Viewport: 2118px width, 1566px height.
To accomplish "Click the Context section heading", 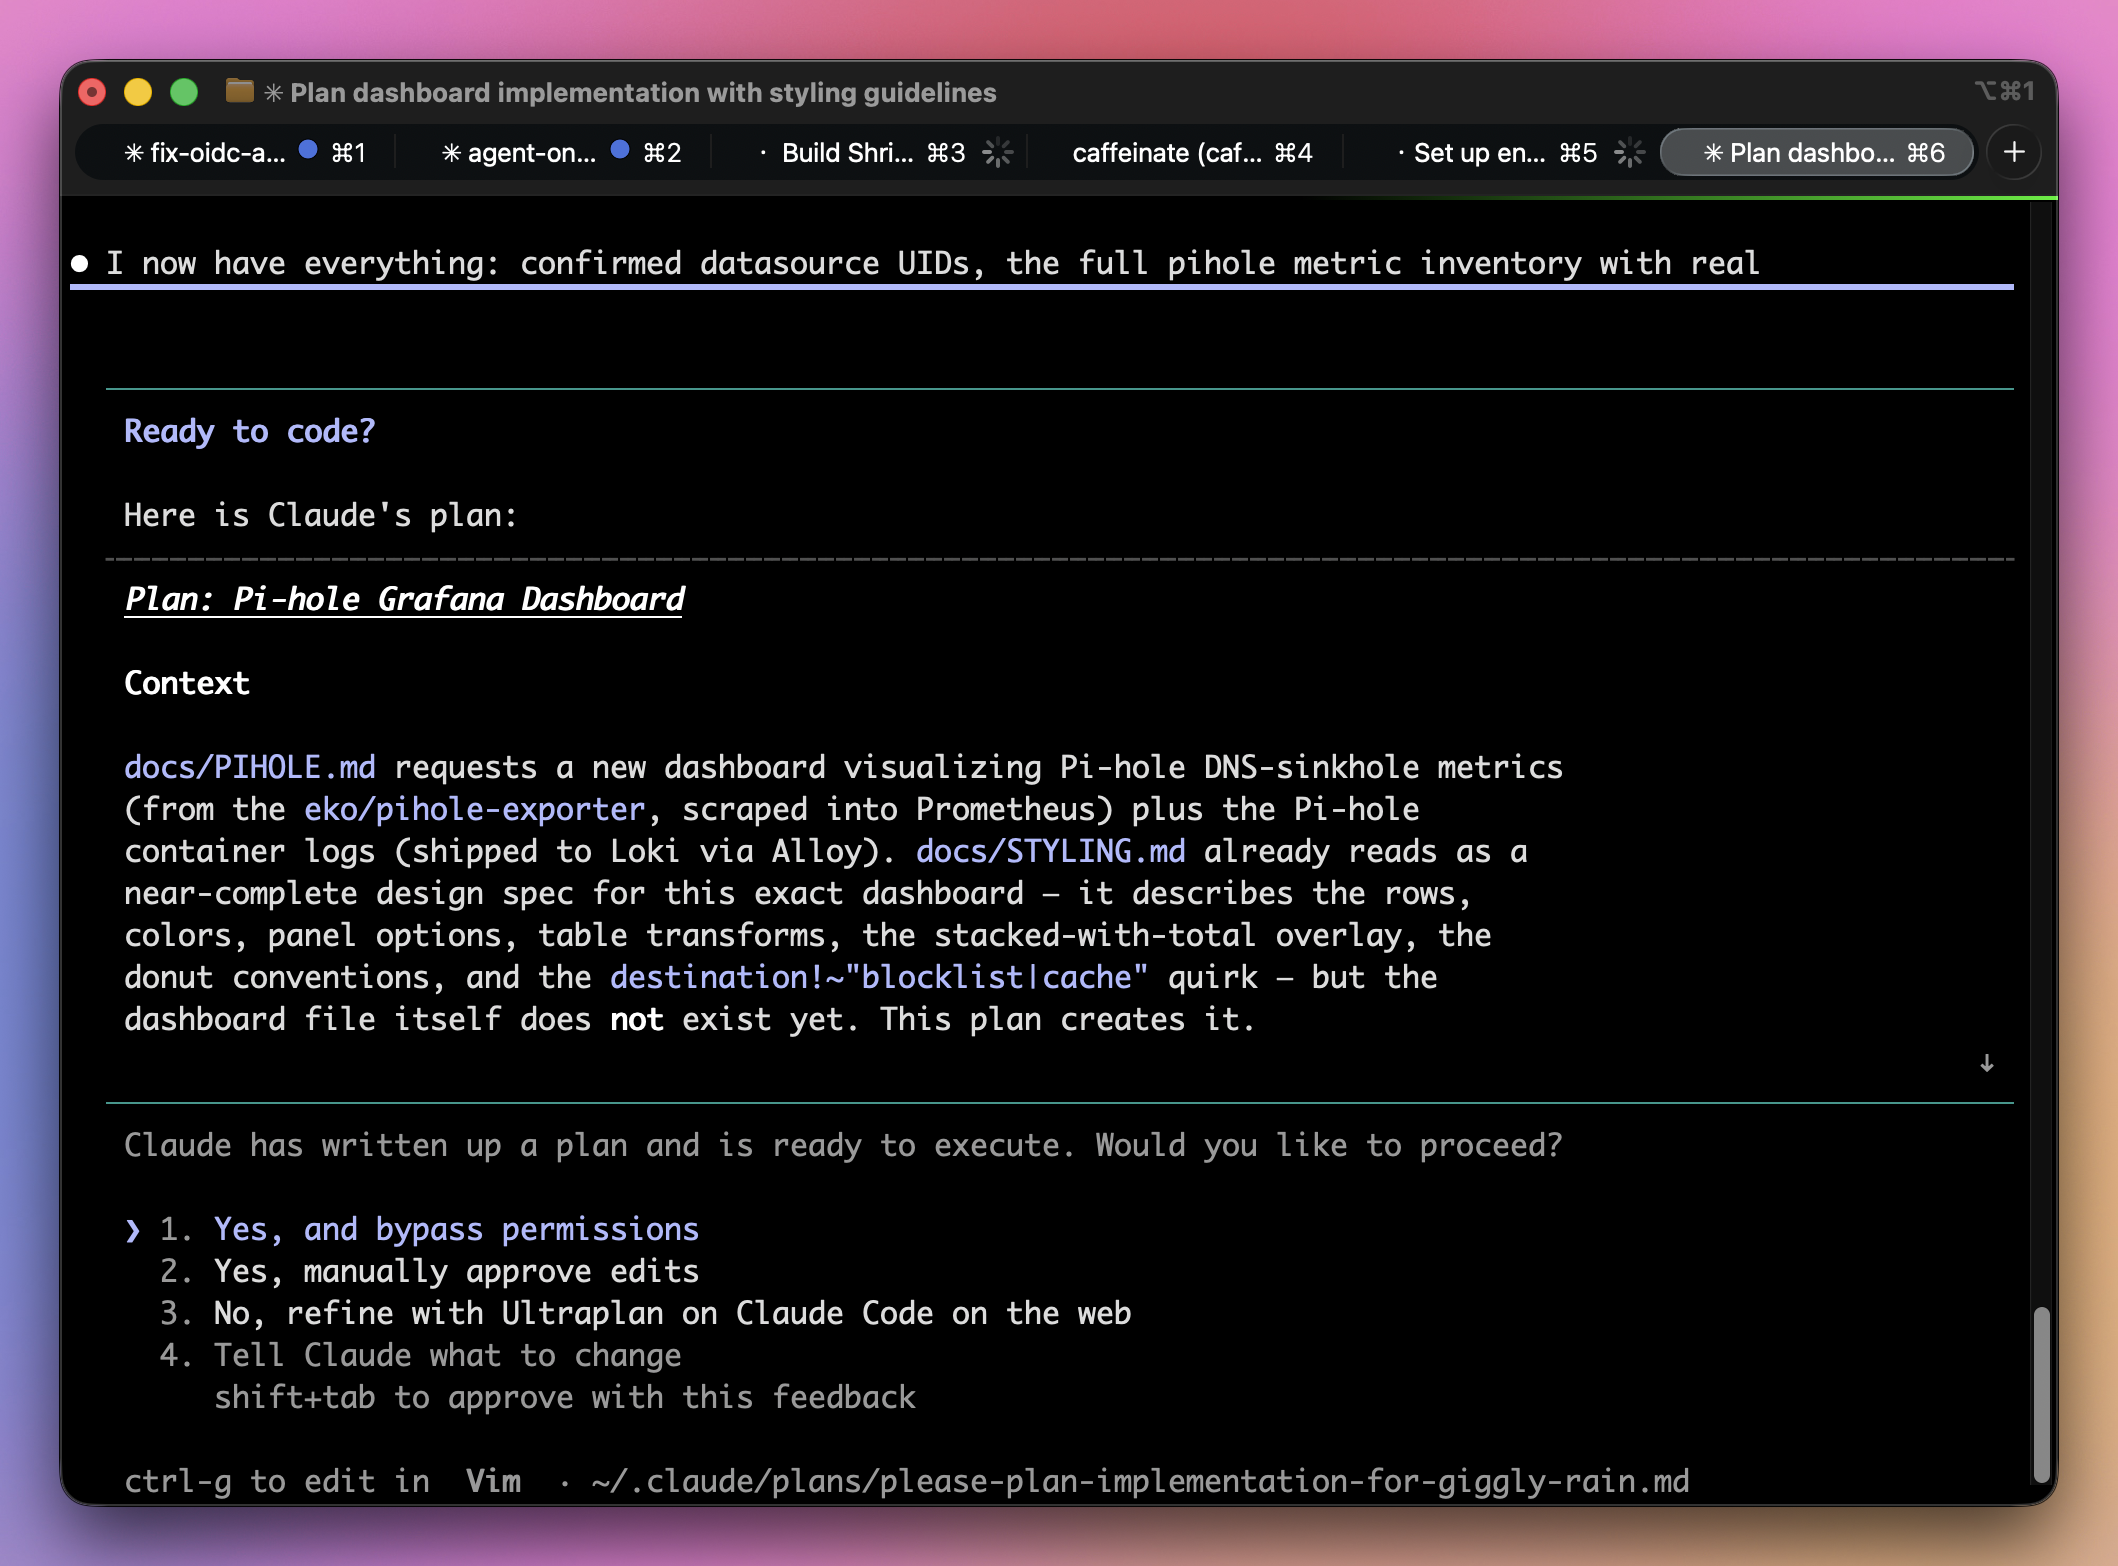I will click(x=187, y=683).
